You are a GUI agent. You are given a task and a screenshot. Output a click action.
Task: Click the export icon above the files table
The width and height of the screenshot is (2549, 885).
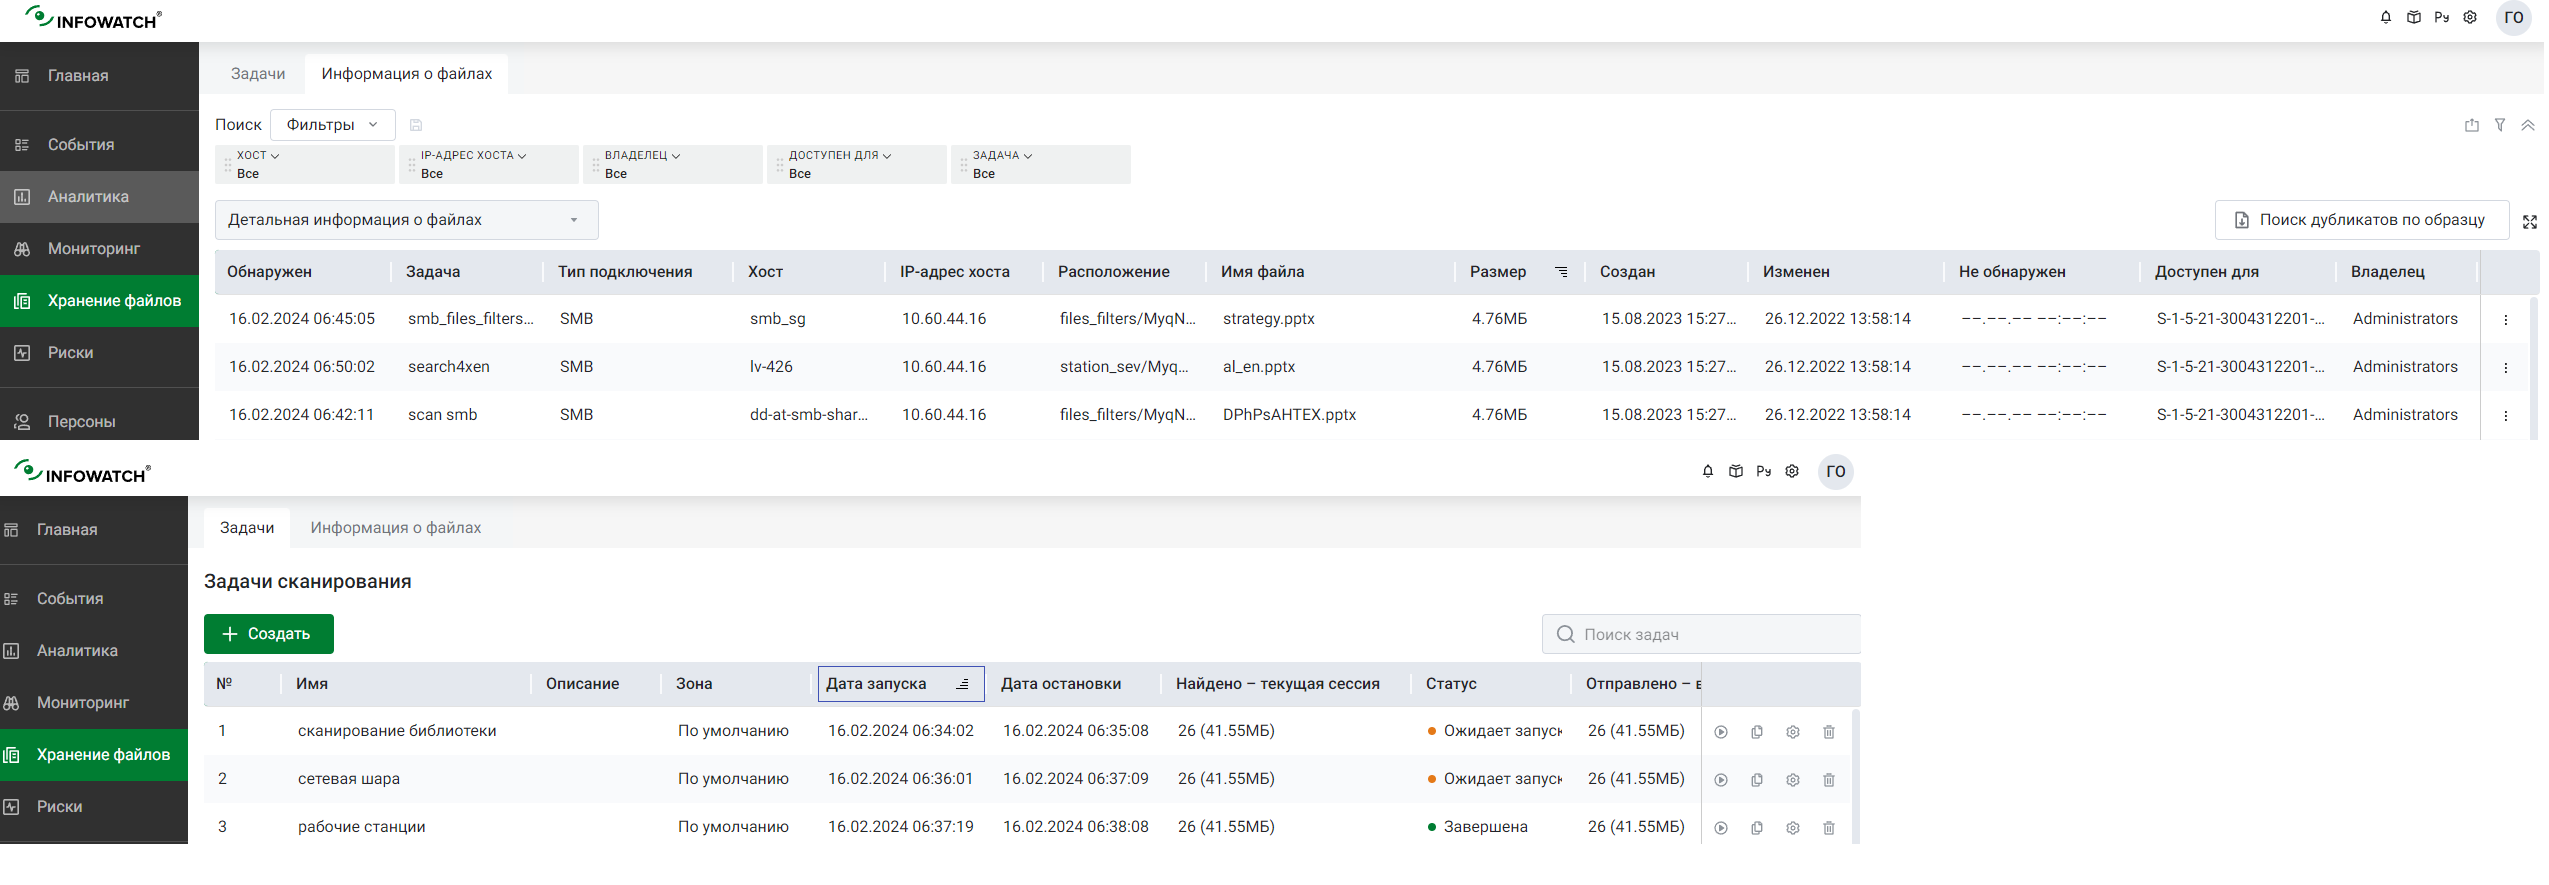pos(2471,125)
